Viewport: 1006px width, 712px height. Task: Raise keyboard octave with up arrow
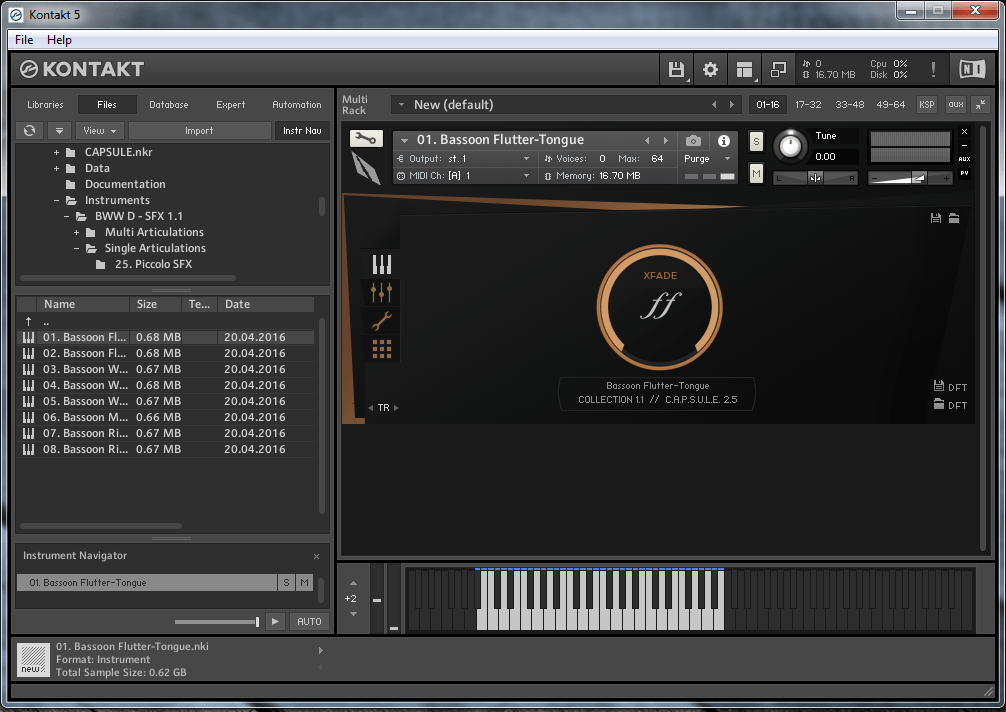pyautogui.click(x=353, y=583)
